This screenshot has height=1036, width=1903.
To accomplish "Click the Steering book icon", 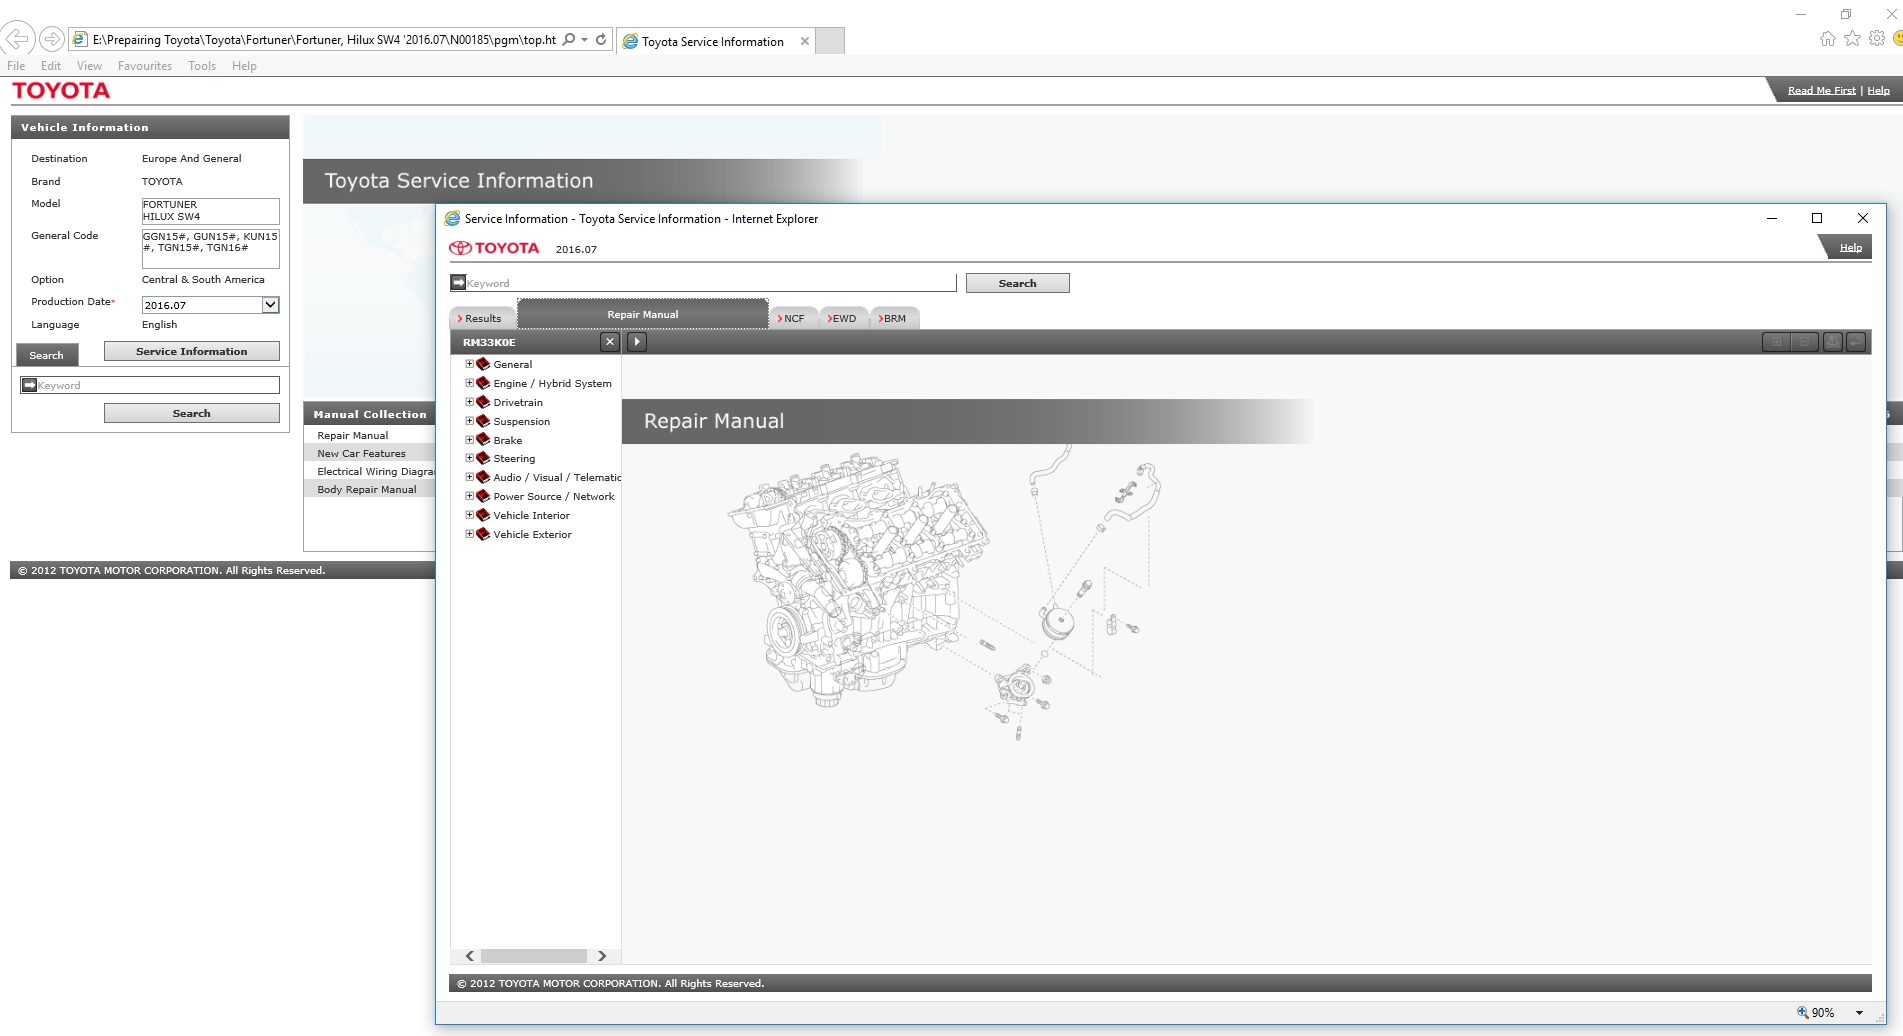I will 483,458.
